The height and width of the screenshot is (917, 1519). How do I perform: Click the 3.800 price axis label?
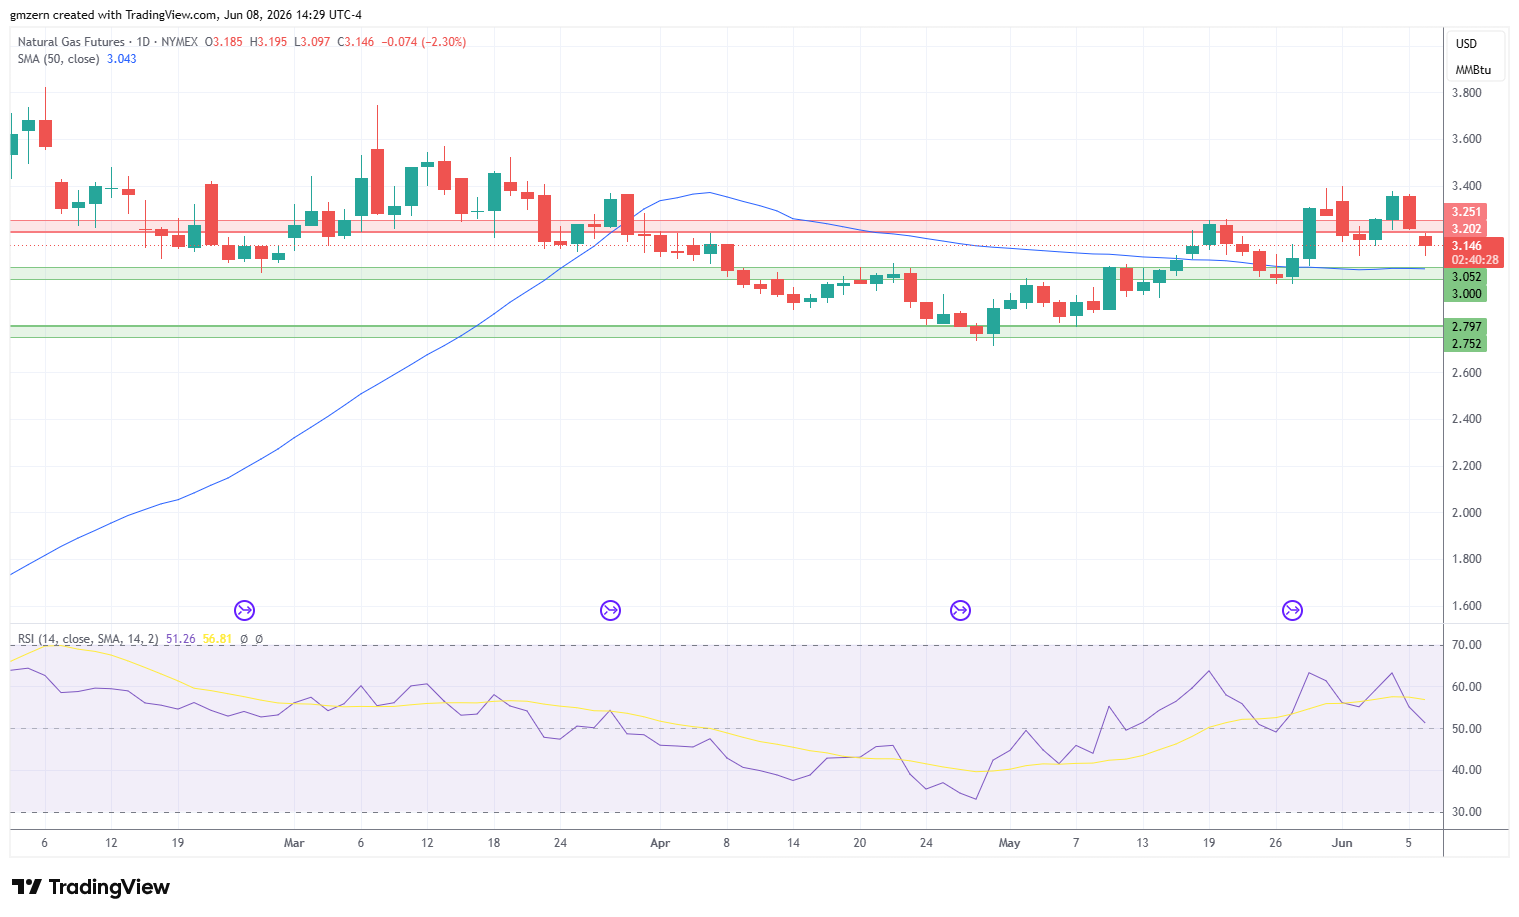[1467, 93]
